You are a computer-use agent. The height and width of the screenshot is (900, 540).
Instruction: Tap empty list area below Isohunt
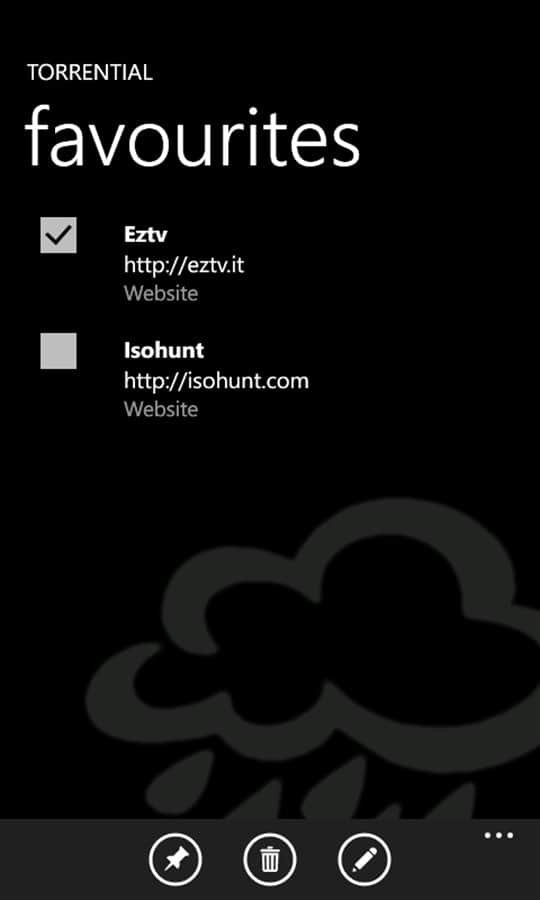click(270, 459)
